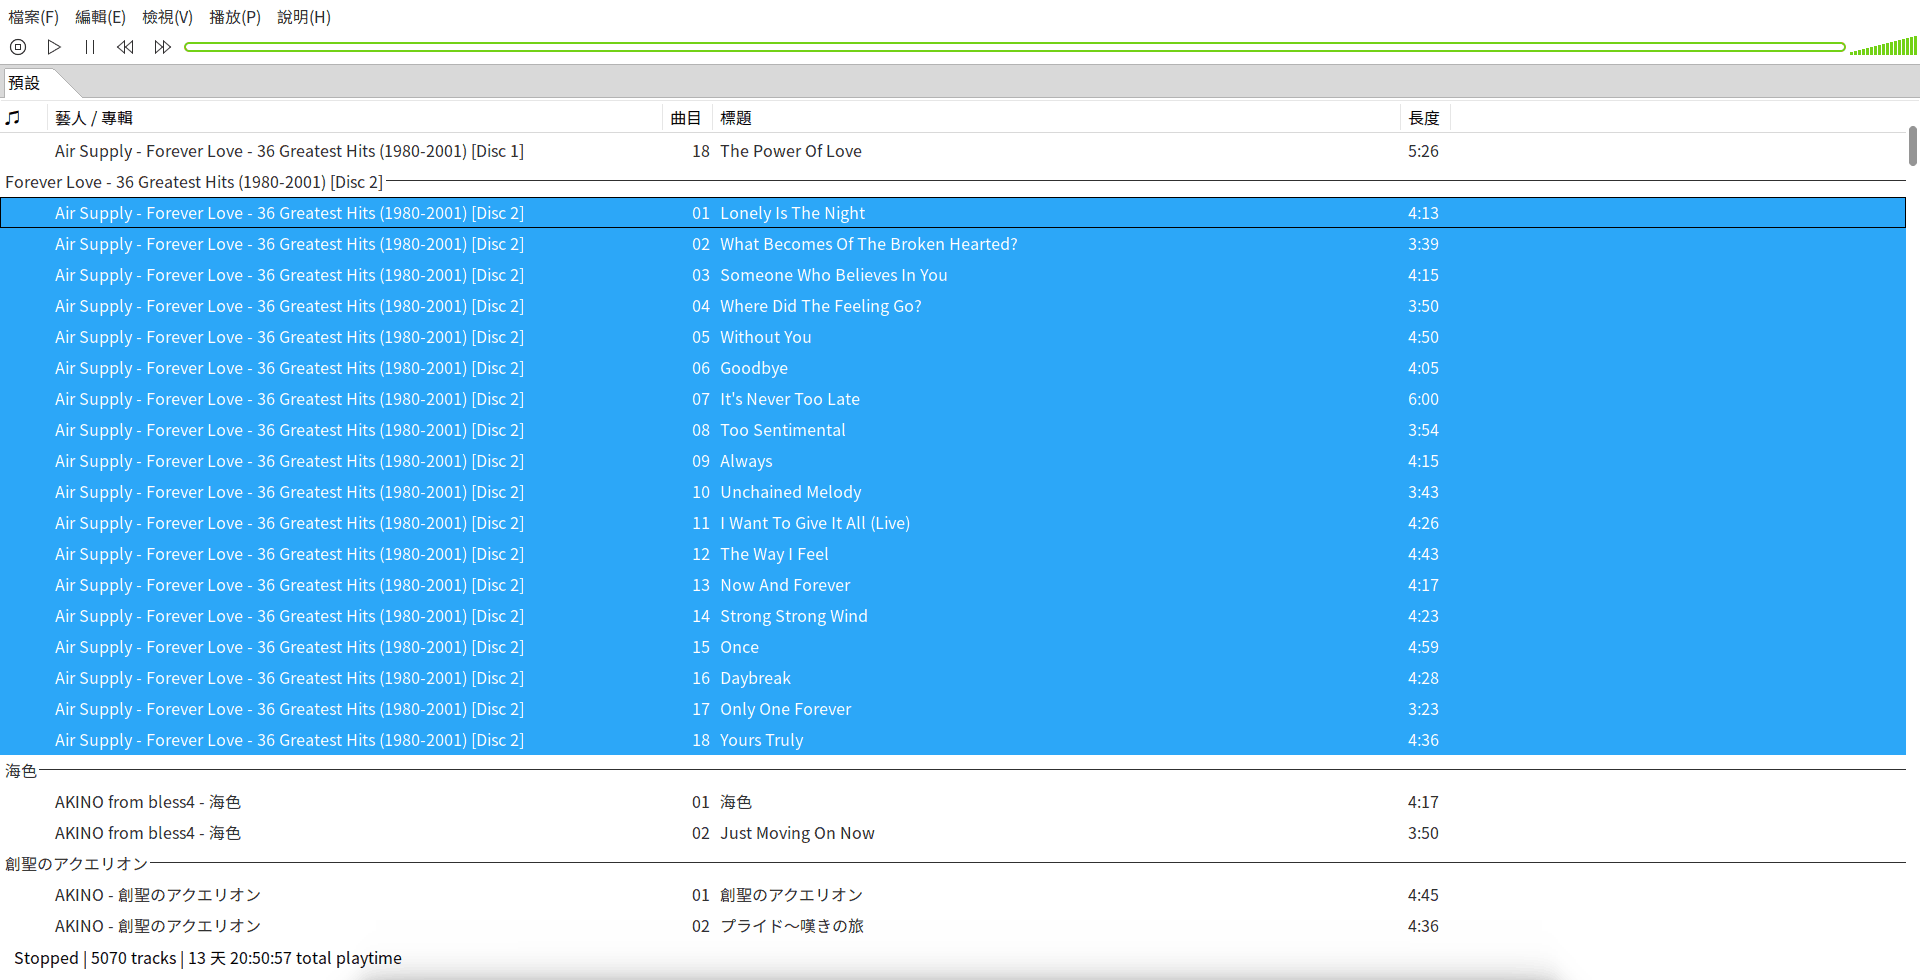Click the Previous track icon

pos(124,46)
